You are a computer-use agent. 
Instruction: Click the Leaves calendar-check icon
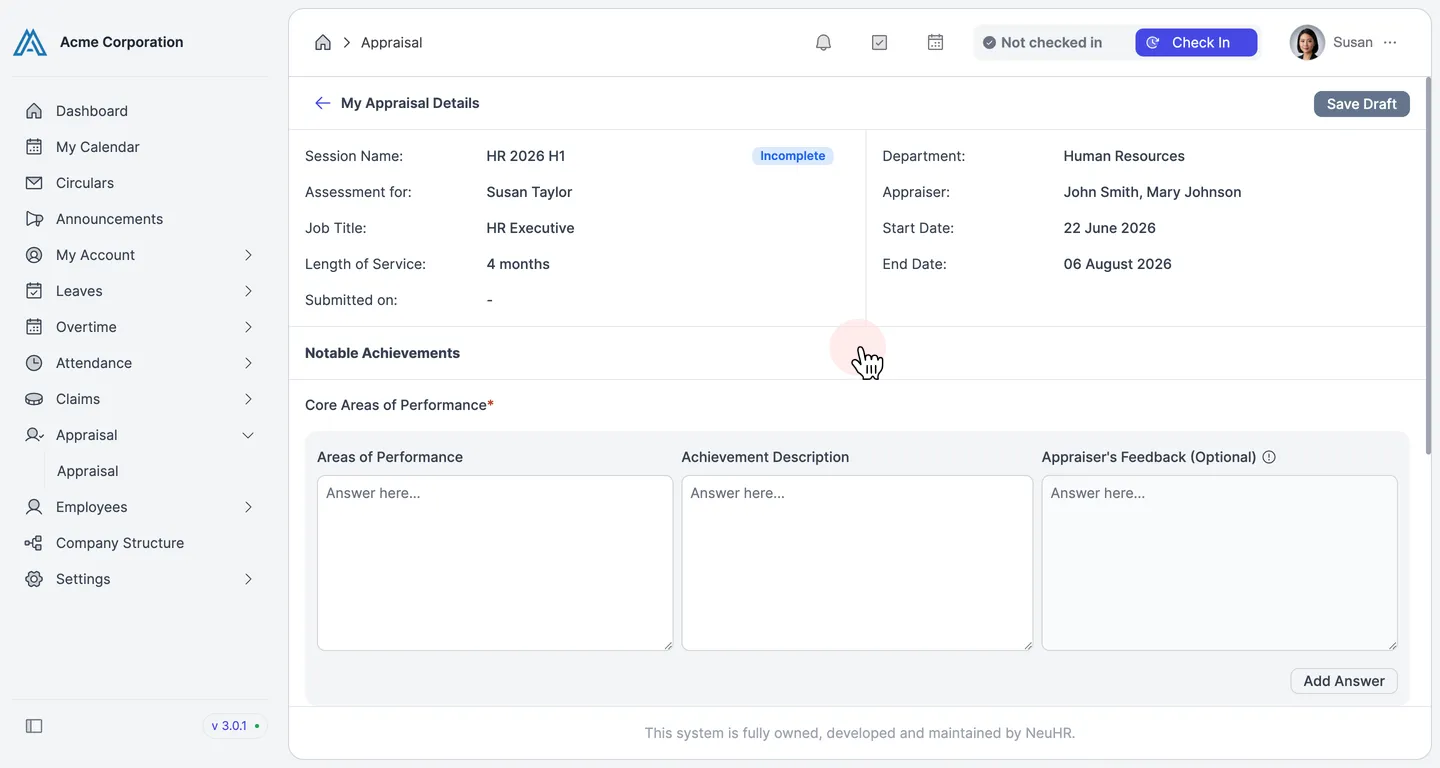34,291
